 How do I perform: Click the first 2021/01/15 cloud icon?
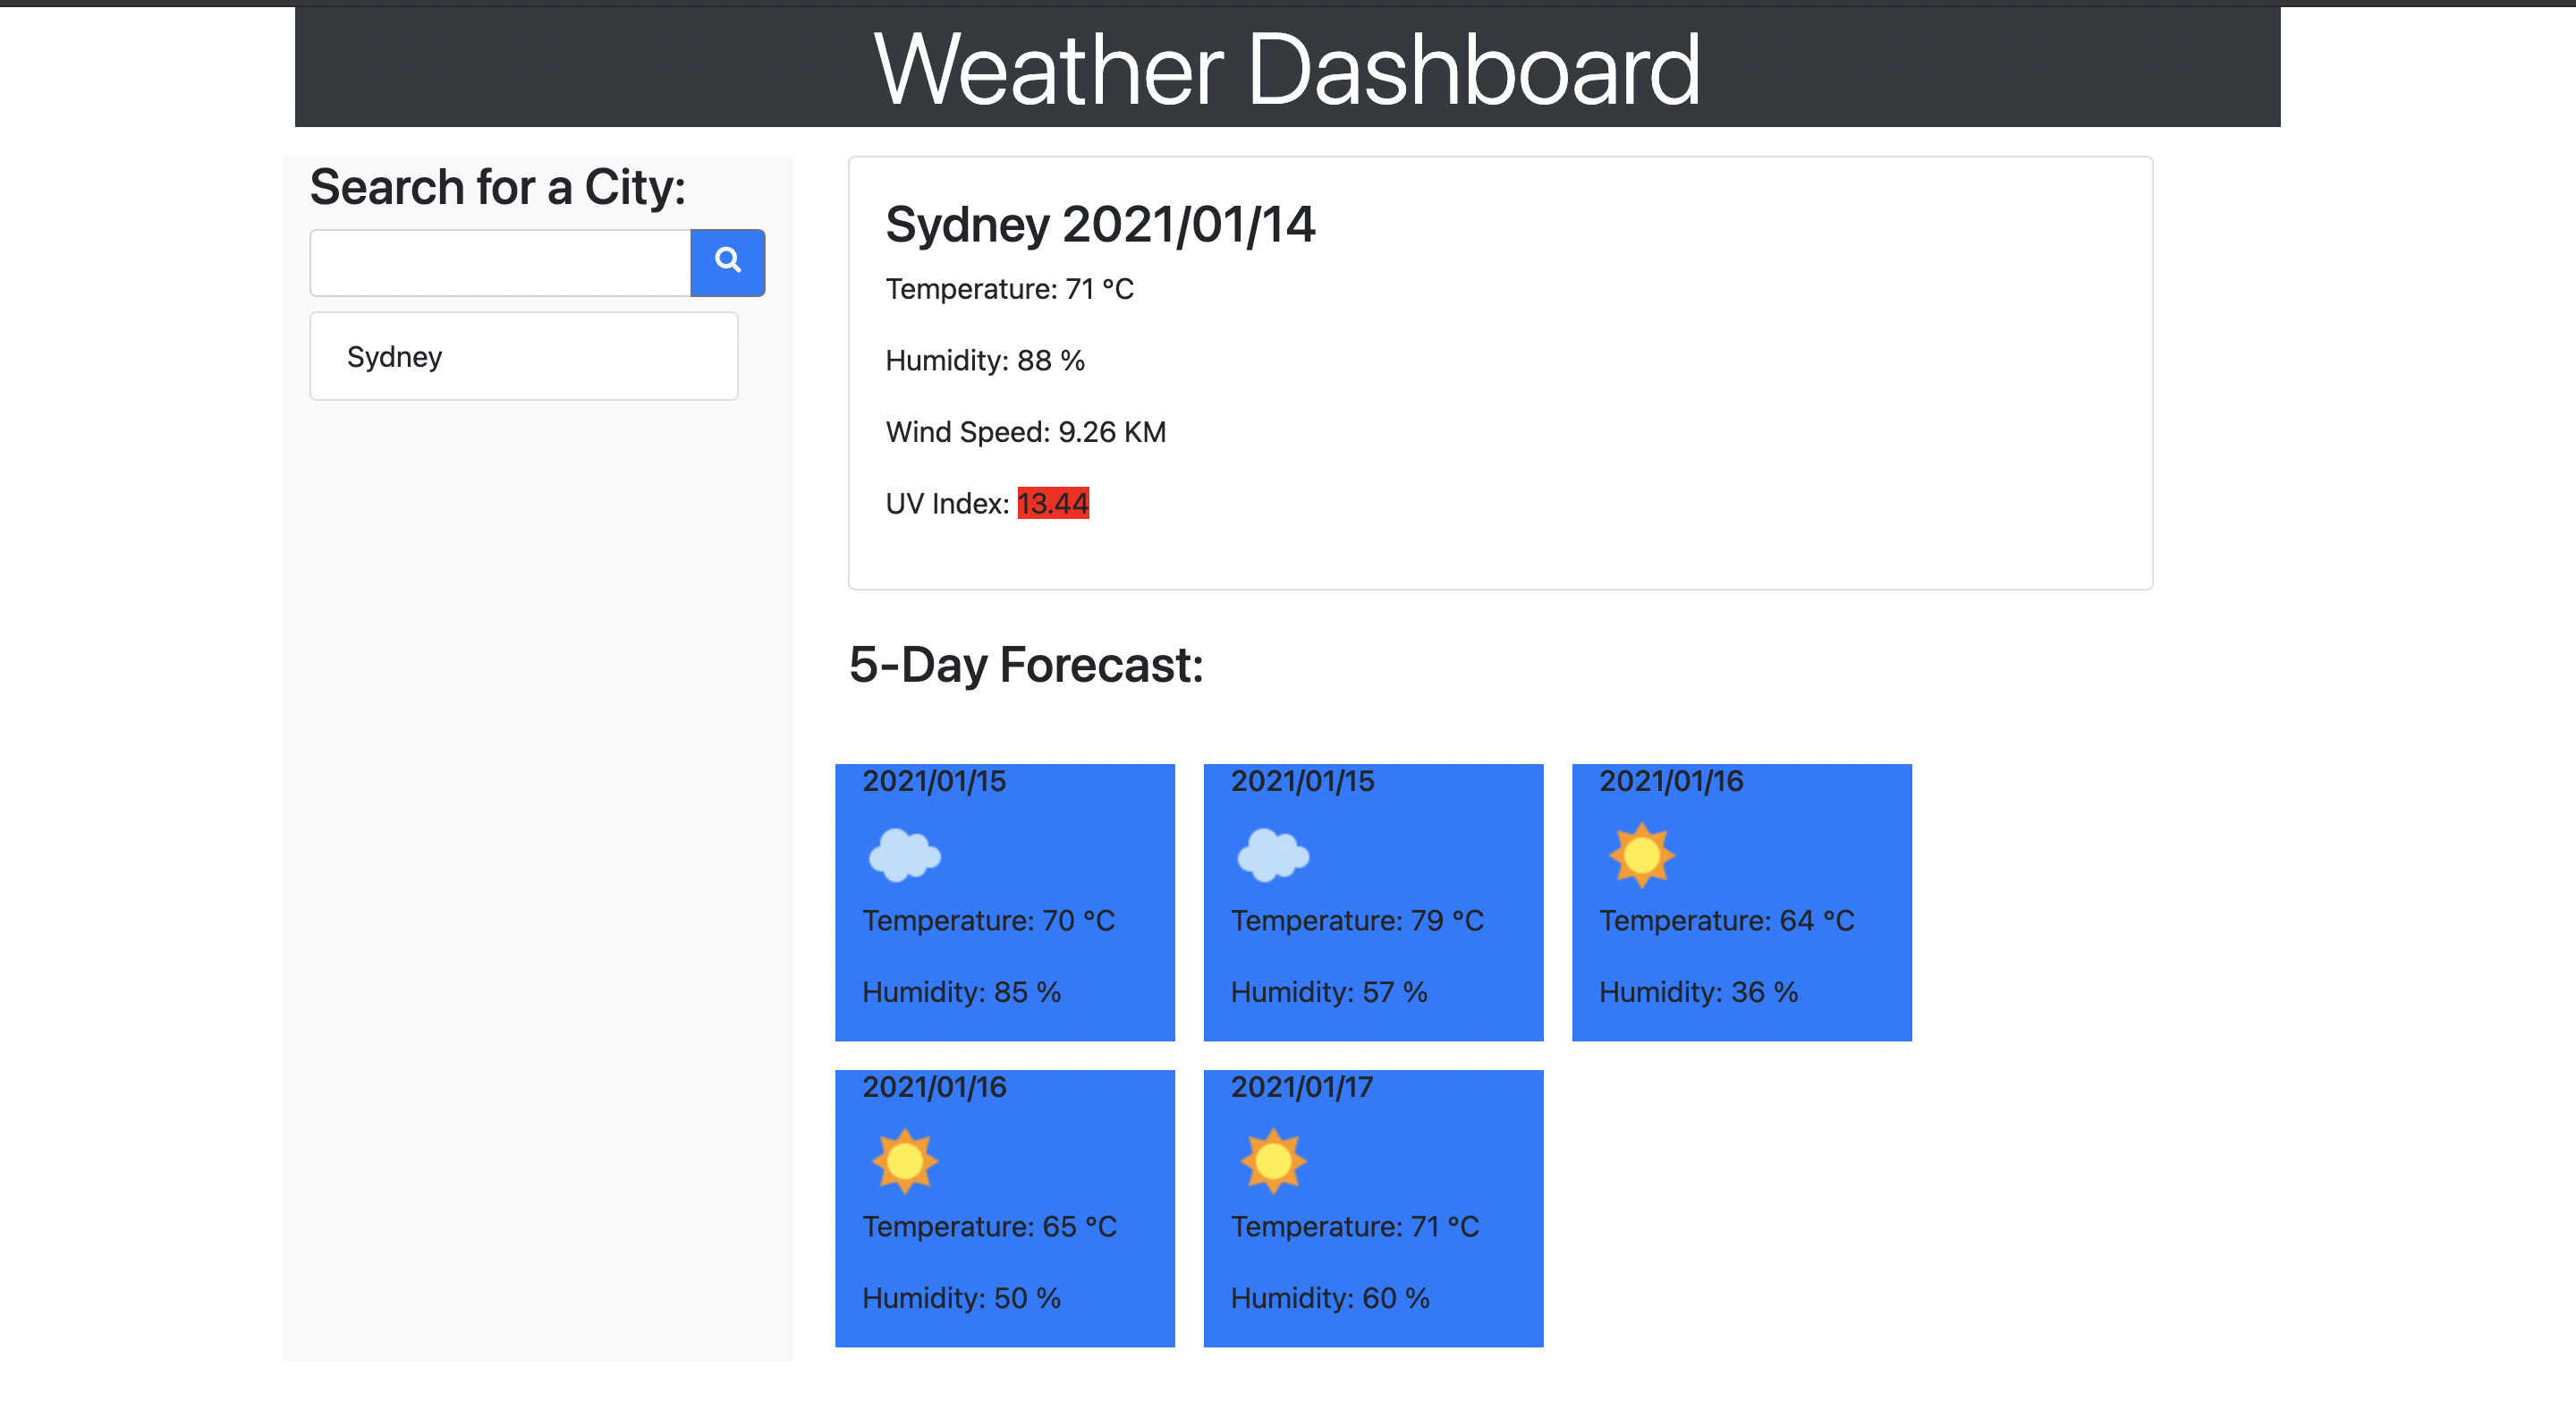[x=904, y=855]
